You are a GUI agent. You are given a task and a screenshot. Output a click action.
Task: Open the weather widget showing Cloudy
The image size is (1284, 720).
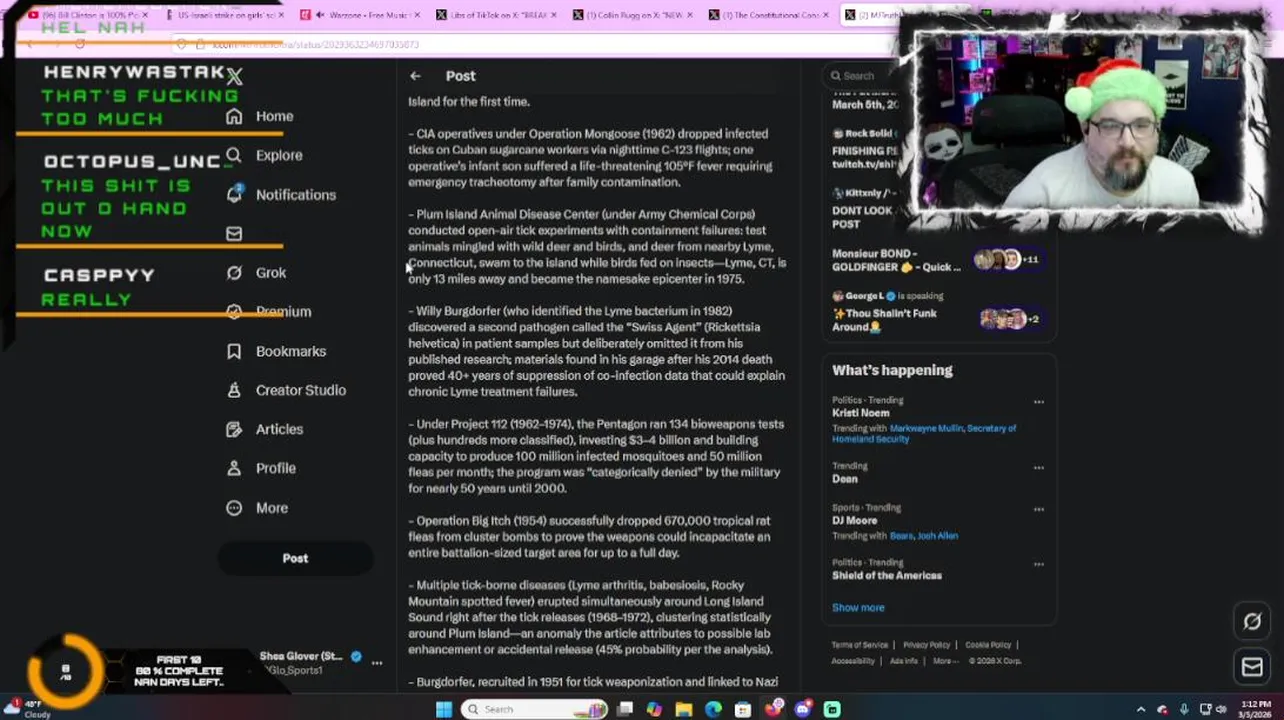(27, 709)
